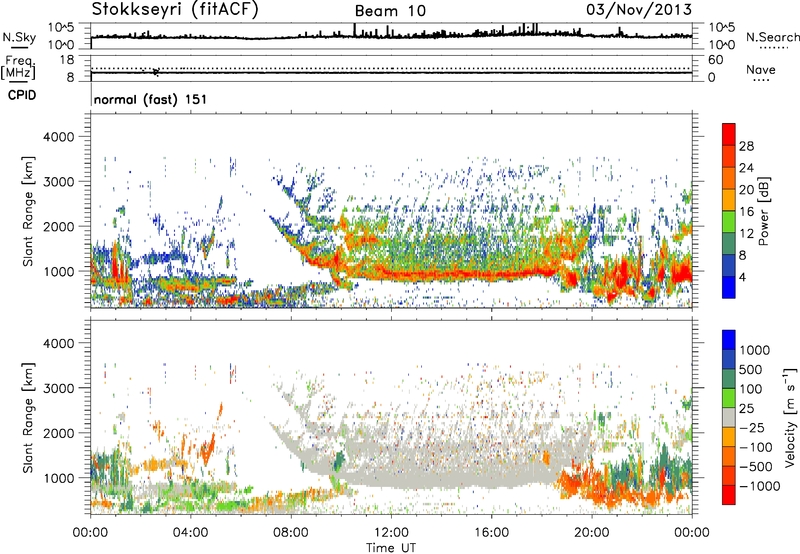Click the 'Stokkseyri (fitACF)' title text
800x554 pixels.
pyautogui.click(x=175, y=9)
